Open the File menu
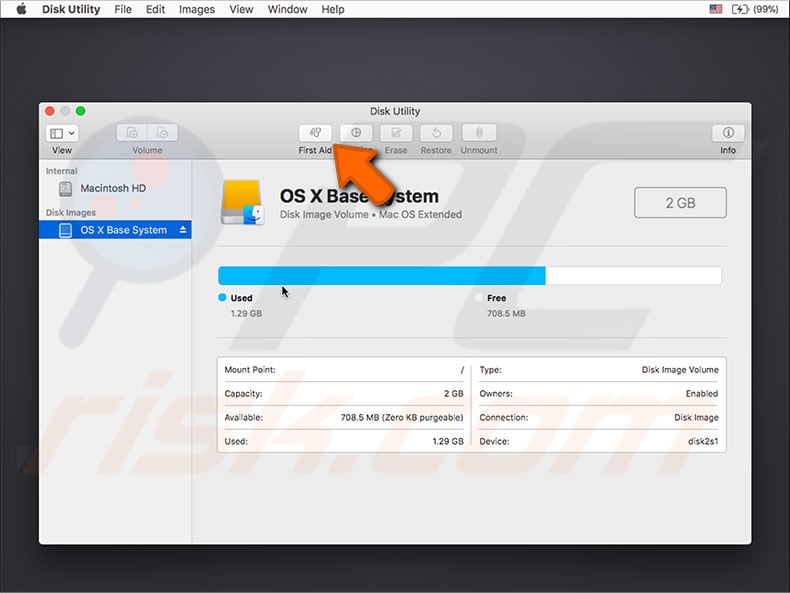 (x=123, y=9)
